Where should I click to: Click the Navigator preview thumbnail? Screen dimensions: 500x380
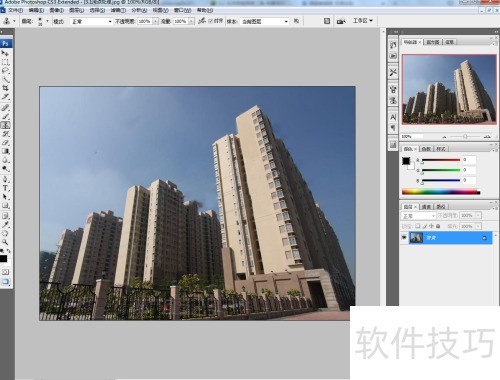pyautogui.click(x=449, y=89)
